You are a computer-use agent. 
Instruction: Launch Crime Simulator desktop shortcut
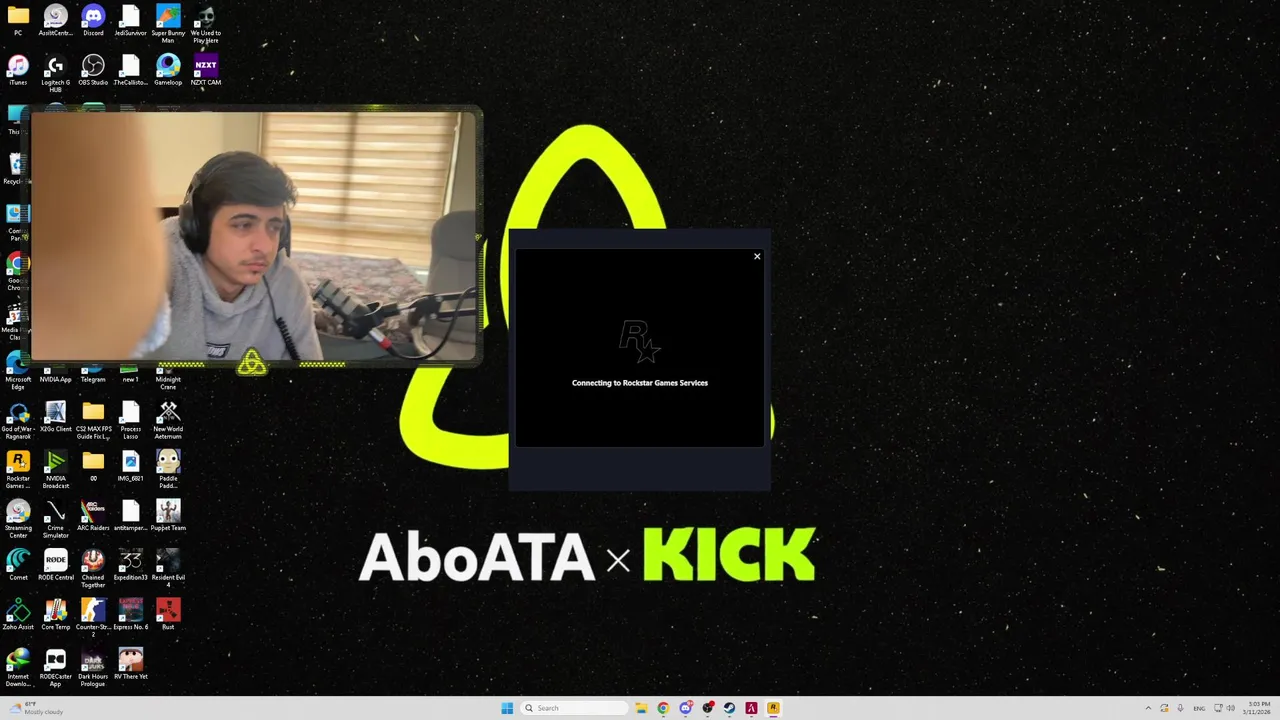[x=55, y=520]
